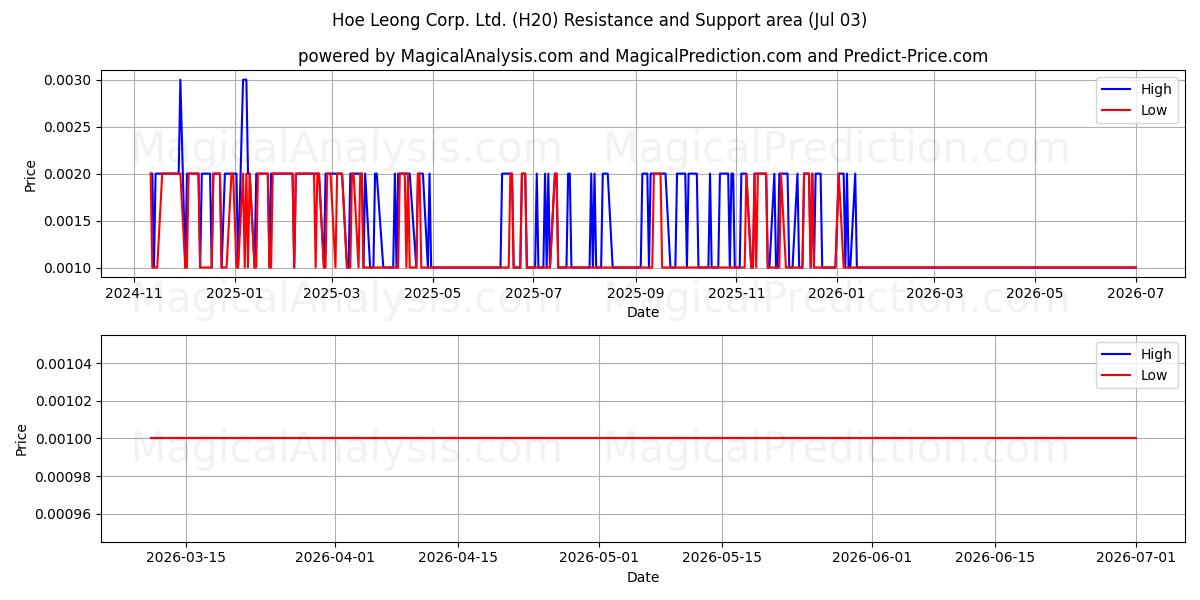Click the top chart y-axis value 0.0015
Viewport: 1200px width, 600px height.
(x=69, y=221)
